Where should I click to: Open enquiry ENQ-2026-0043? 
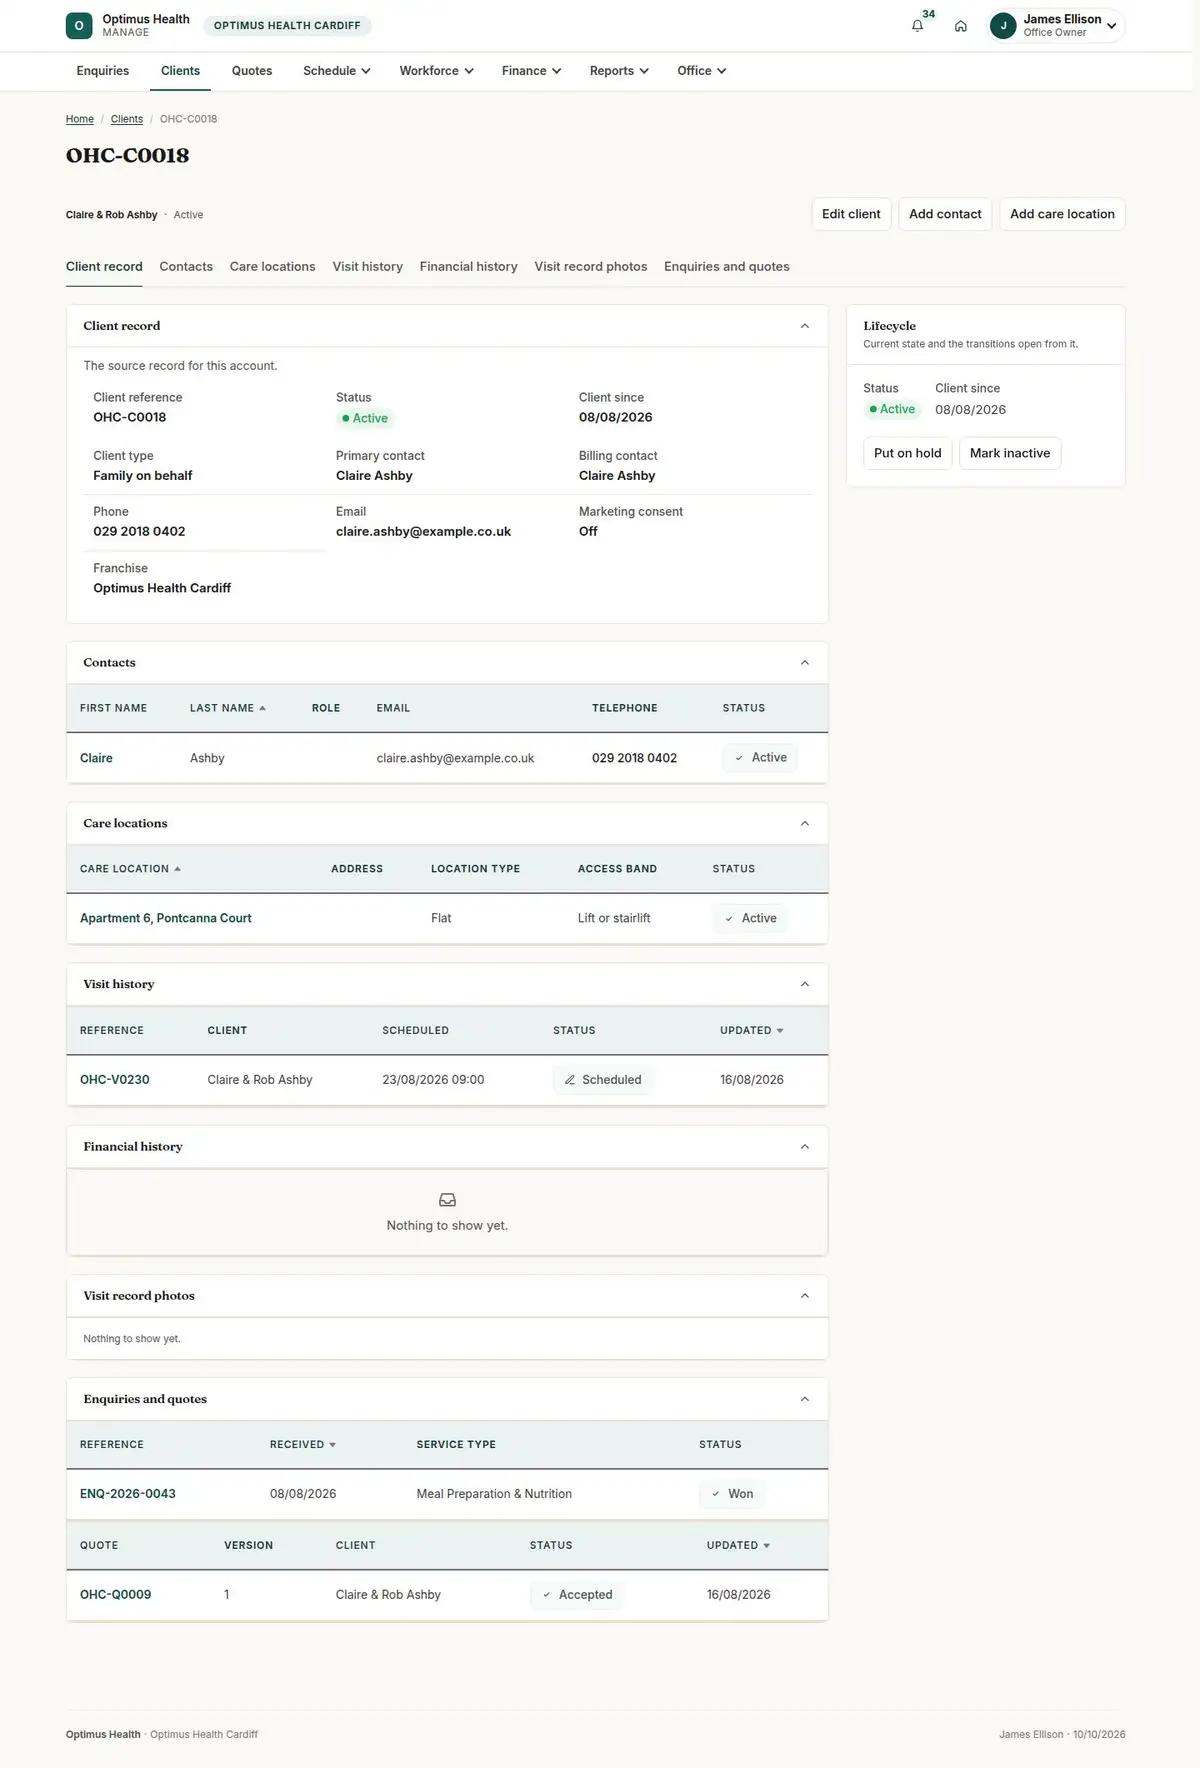pos(128,1494)
